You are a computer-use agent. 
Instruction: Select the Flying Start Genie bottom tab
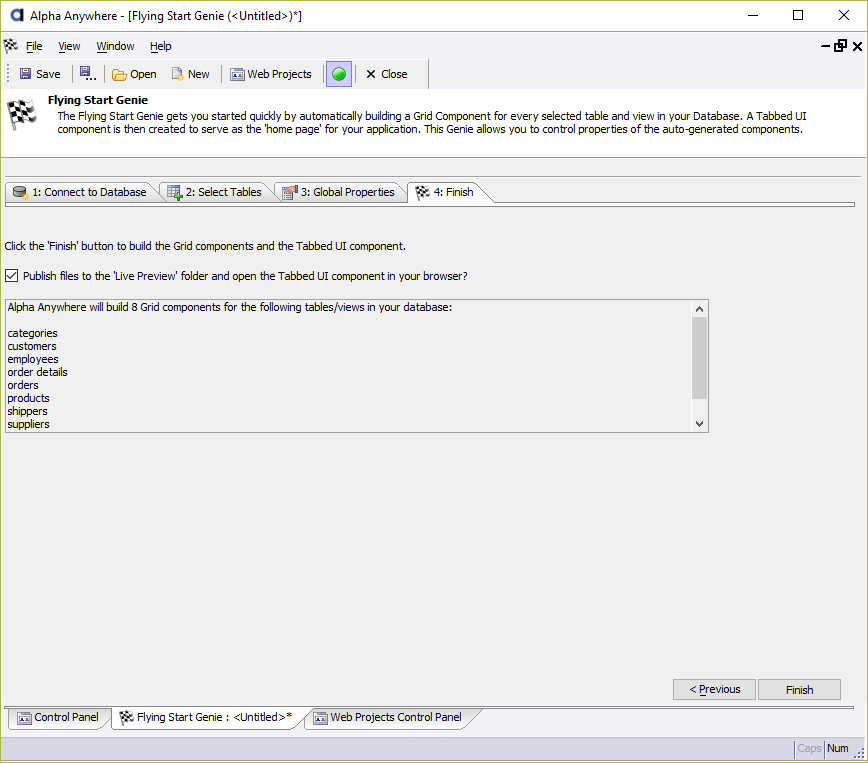(206, 718)
